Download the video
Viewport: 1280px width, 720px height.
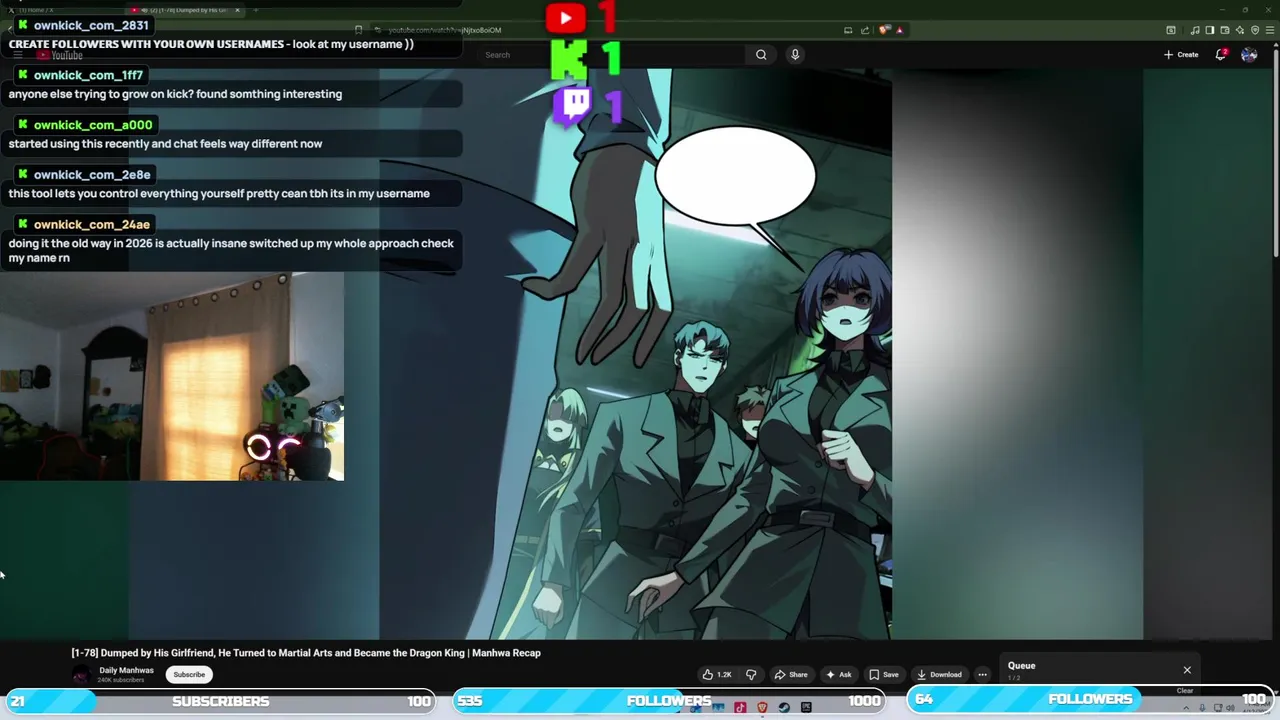coord(940,675)
